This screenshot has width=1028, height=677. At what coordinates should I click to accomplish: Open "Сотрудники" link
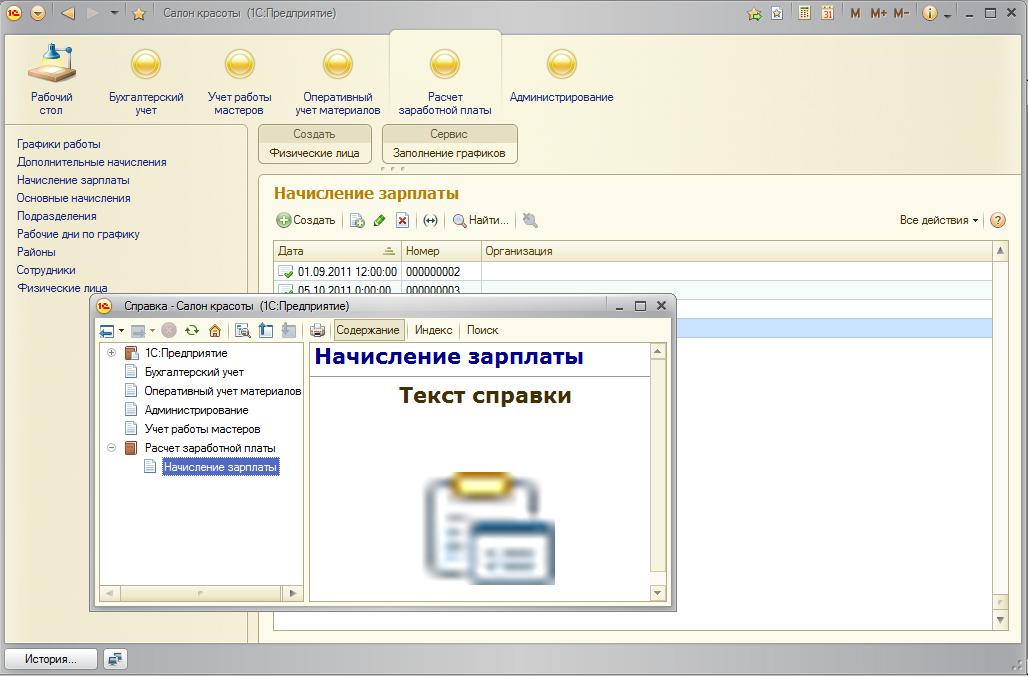click(46, 270)
